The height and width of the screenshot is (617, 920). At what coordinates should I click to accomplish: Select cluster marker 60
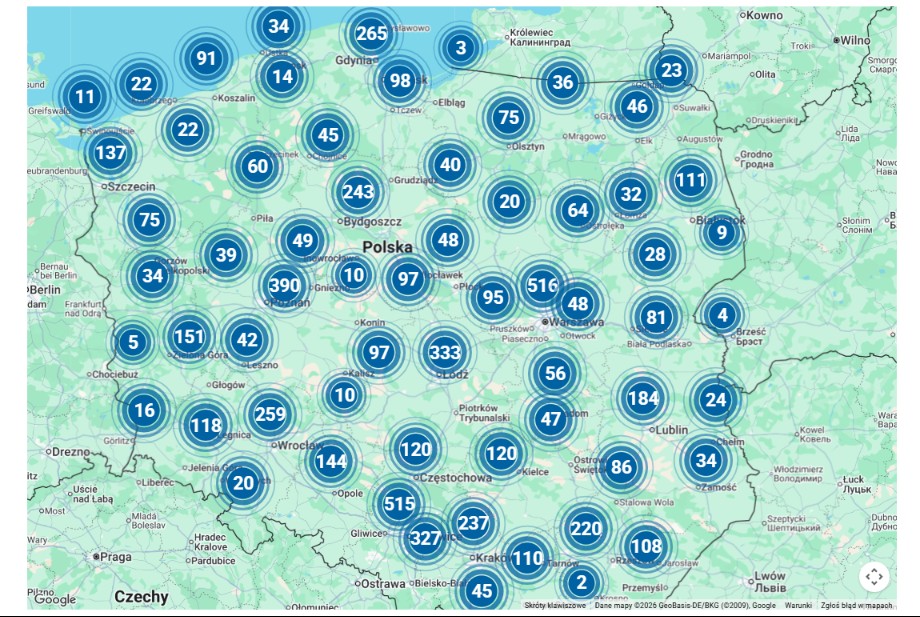[x=257, y=167]
